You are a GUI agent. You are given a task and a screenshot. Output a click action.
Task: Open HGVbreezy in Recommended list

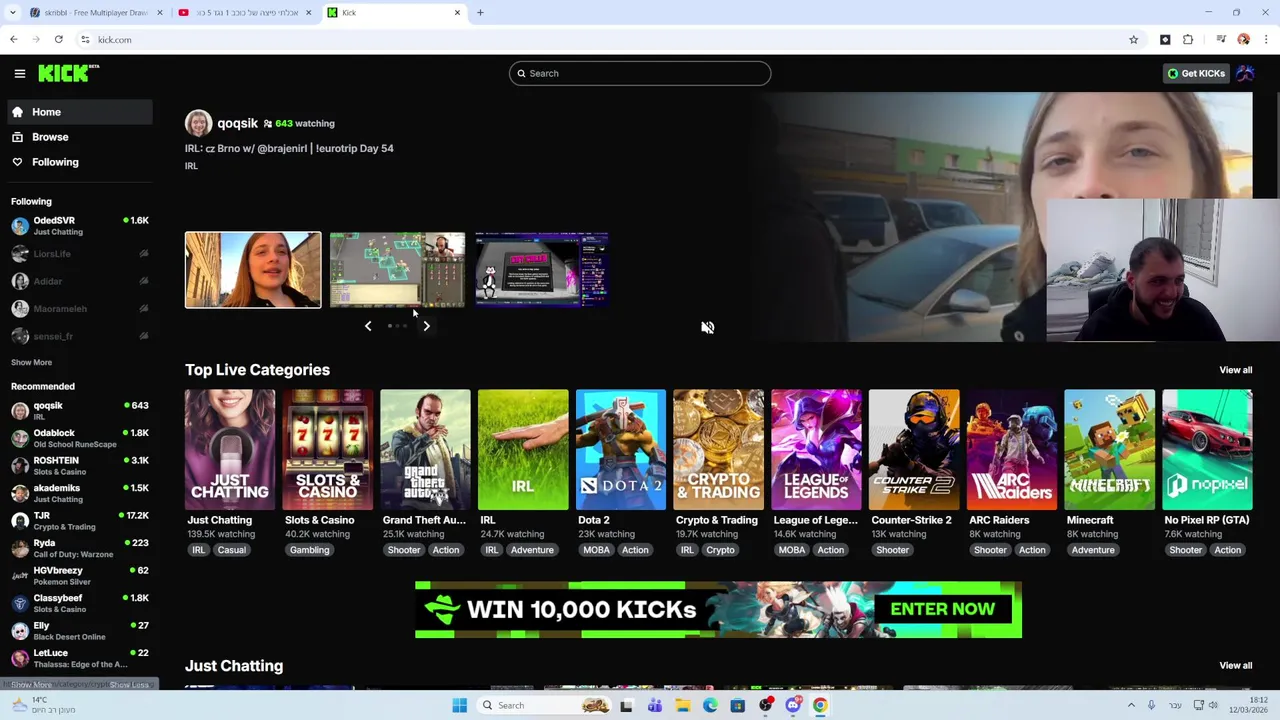80,576
